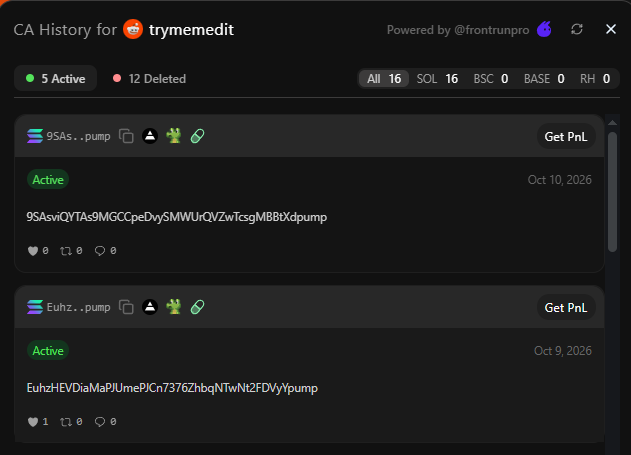Filter by SOL chain

pos(437,78)
